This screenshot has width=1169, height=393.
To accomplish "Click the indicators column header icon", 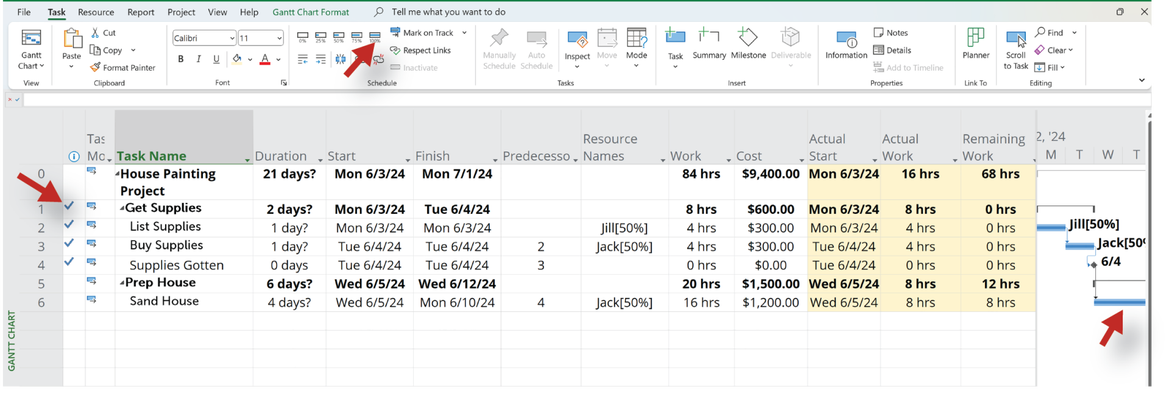I will pos(74,157).
